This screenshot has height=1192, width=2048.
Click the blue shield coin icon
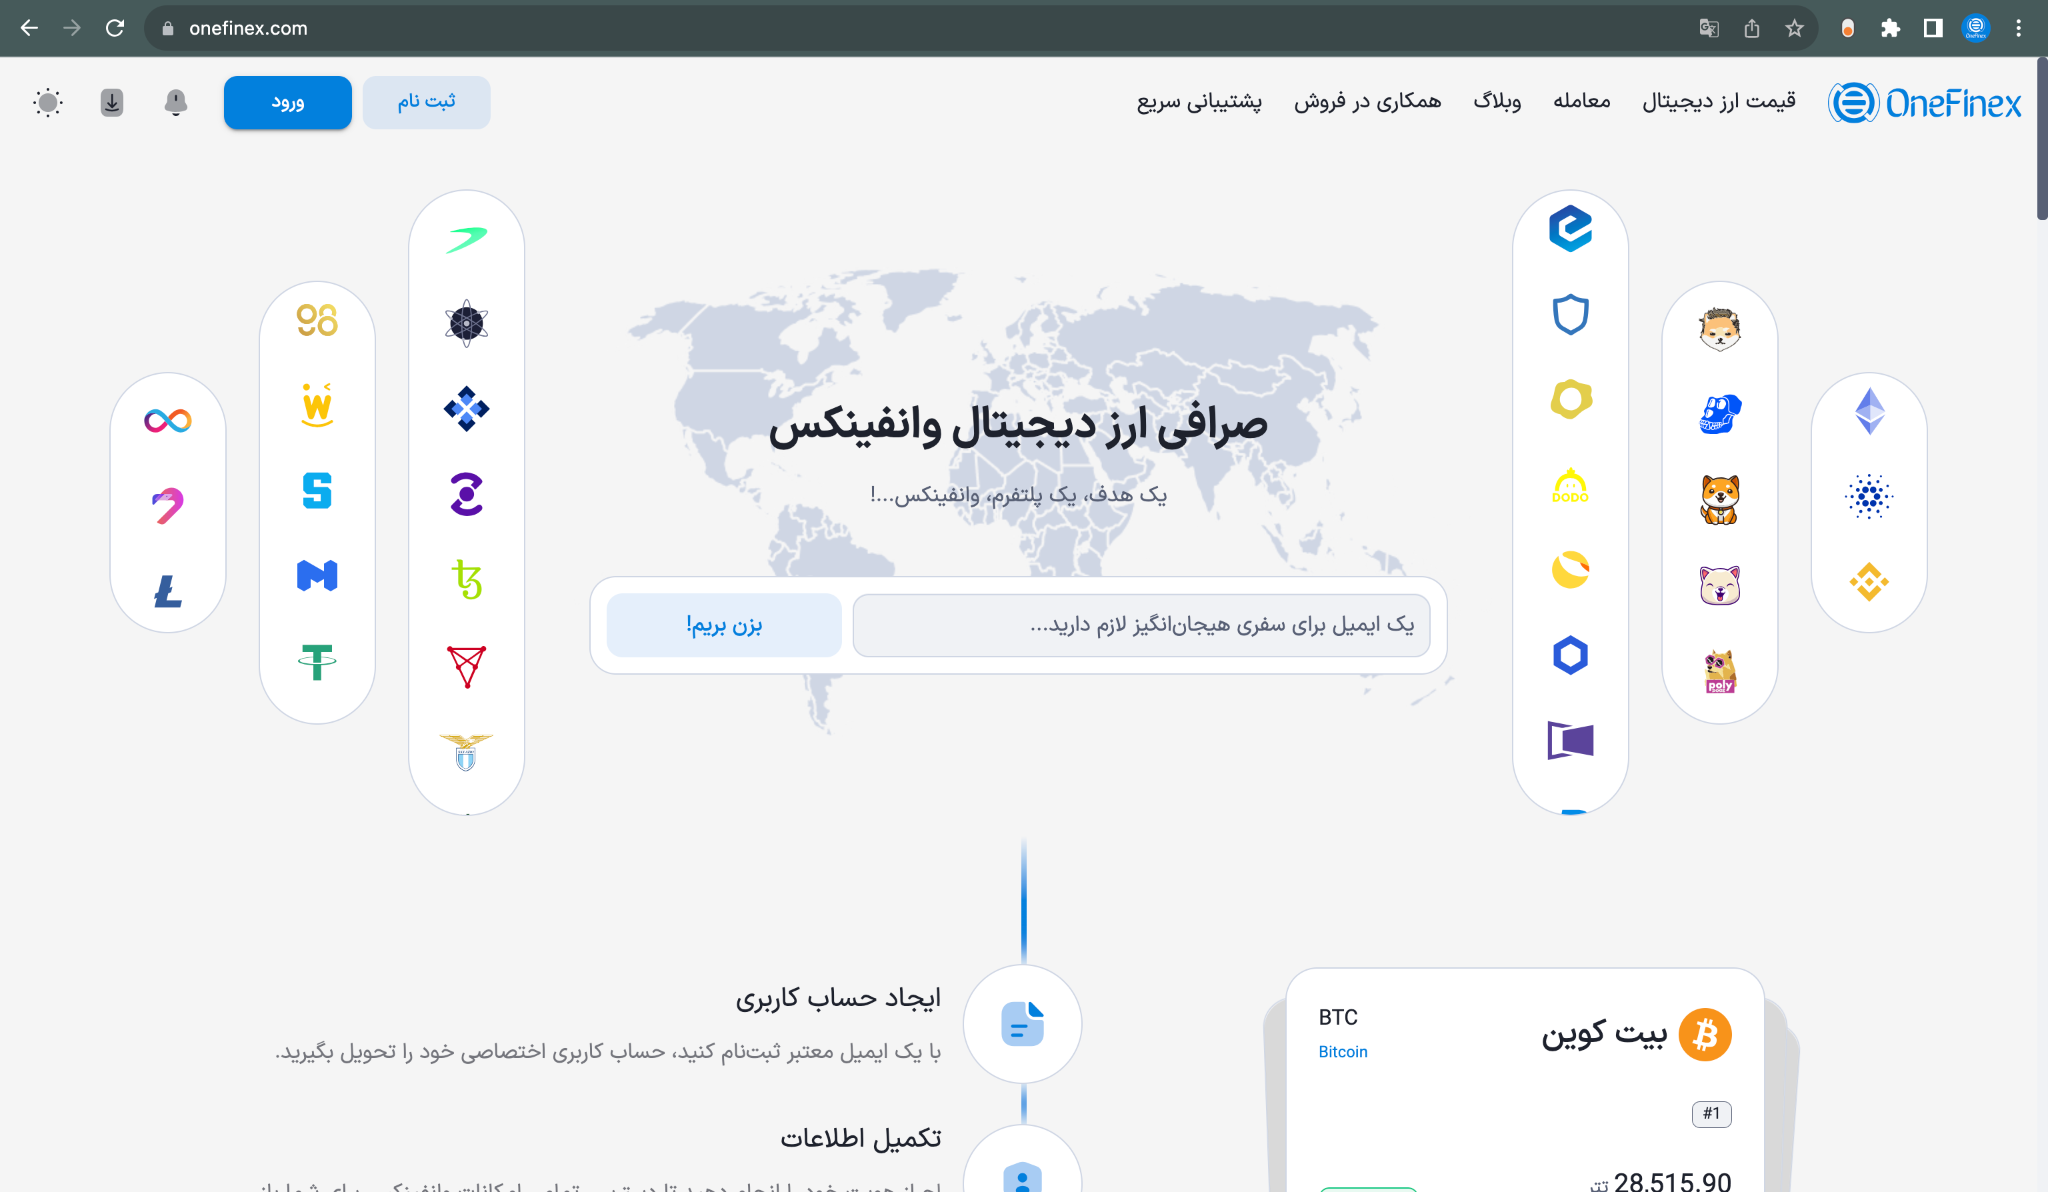click(x=1571, y=314)
